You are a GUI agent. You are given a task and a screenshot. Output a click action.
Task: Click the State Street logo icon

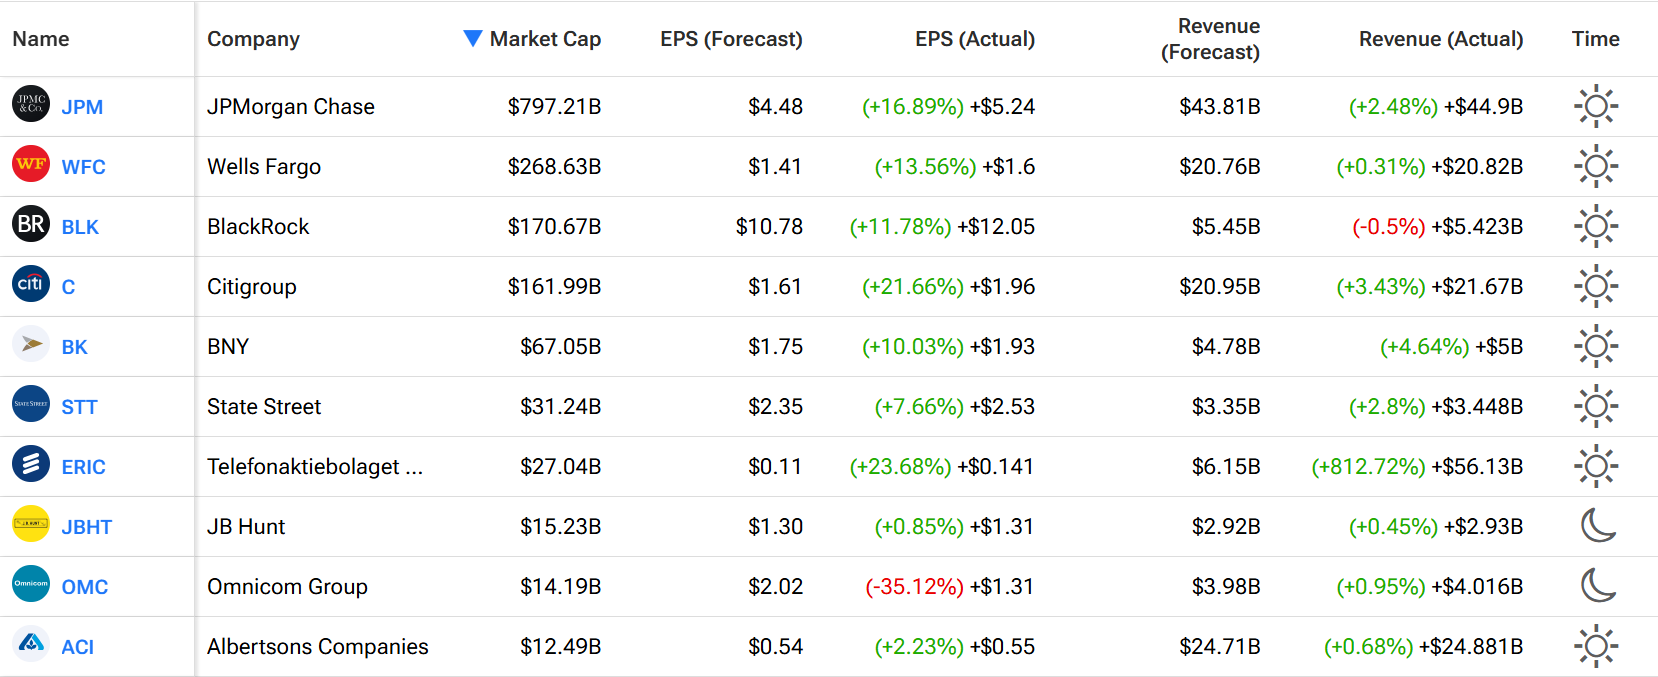click(x=31, y=404)
